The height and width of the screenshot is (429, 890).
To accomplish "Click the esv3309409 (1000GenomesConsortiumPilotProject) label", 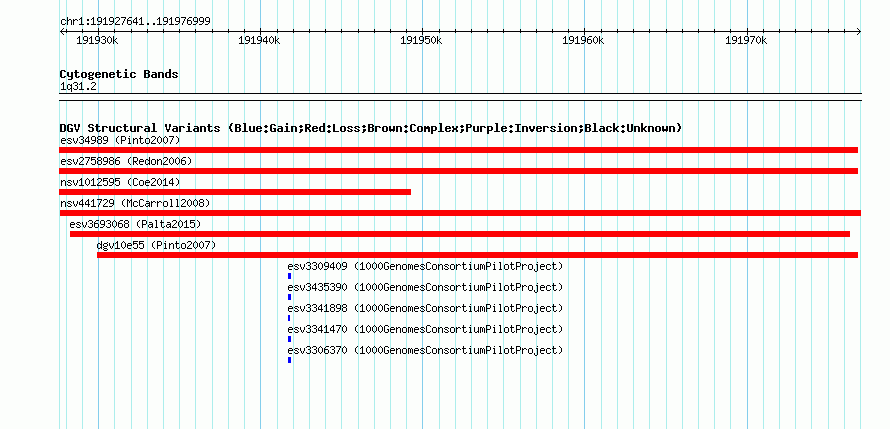I will [x=425, y=266].
